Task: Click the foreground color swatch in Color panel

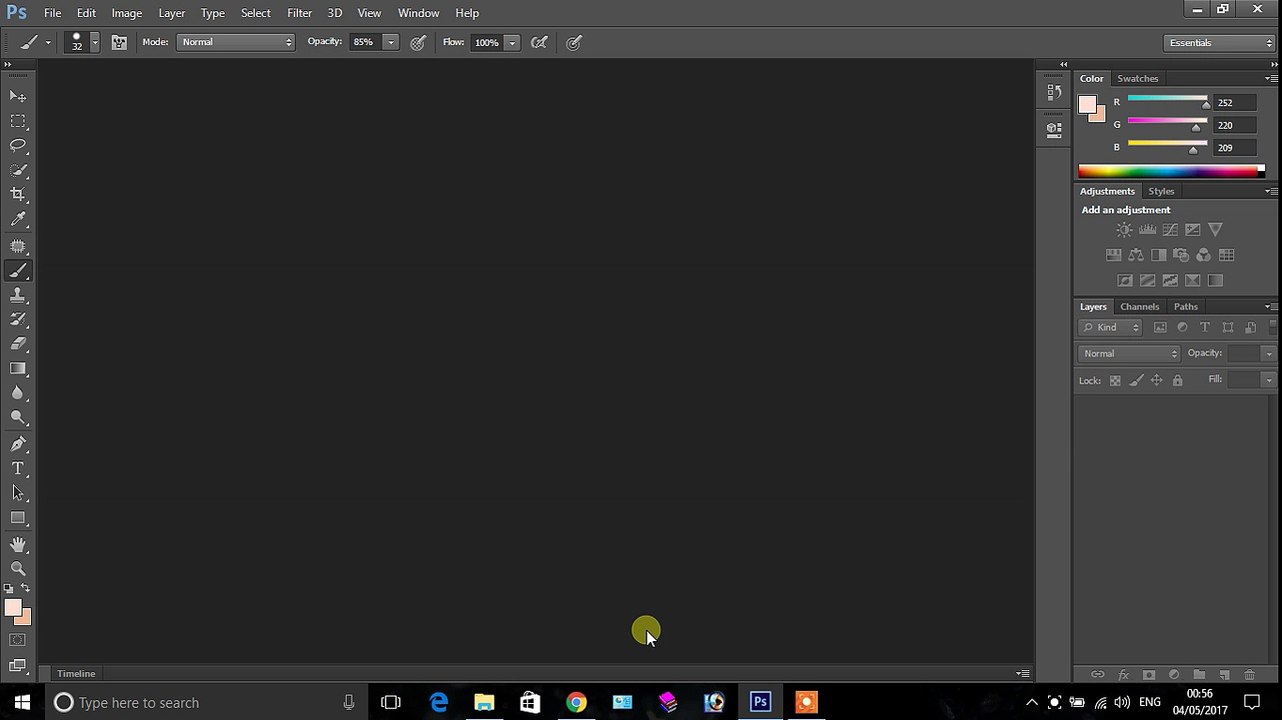Action: [1087, 104]
